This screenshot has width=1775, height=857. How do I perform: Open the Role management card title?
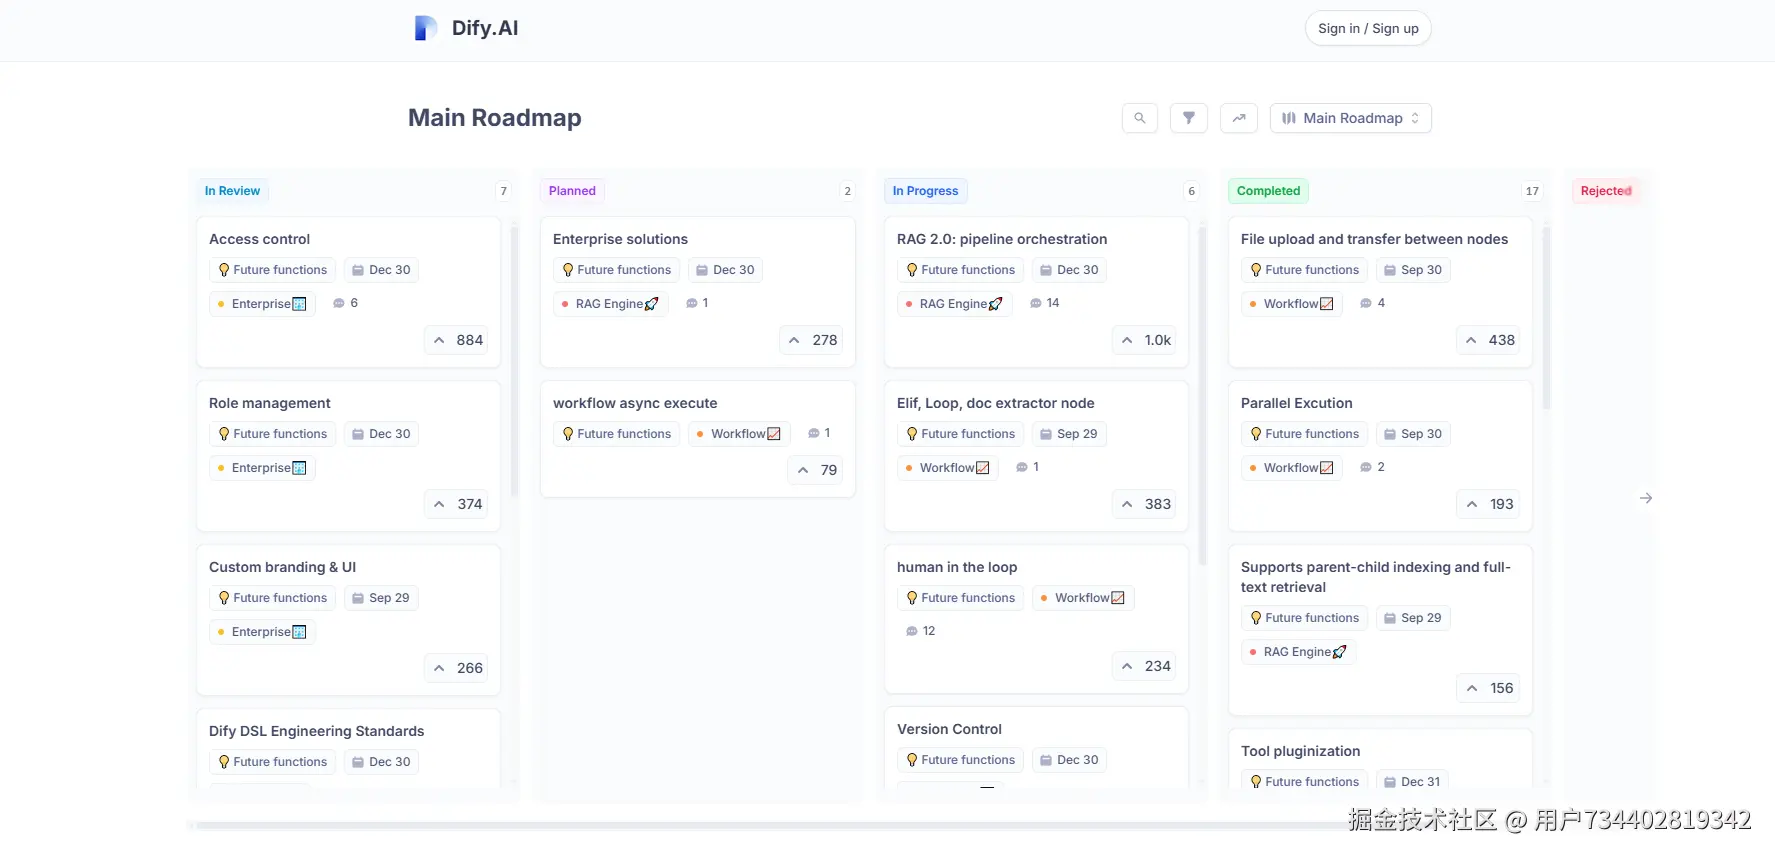[x=270, y=403]
